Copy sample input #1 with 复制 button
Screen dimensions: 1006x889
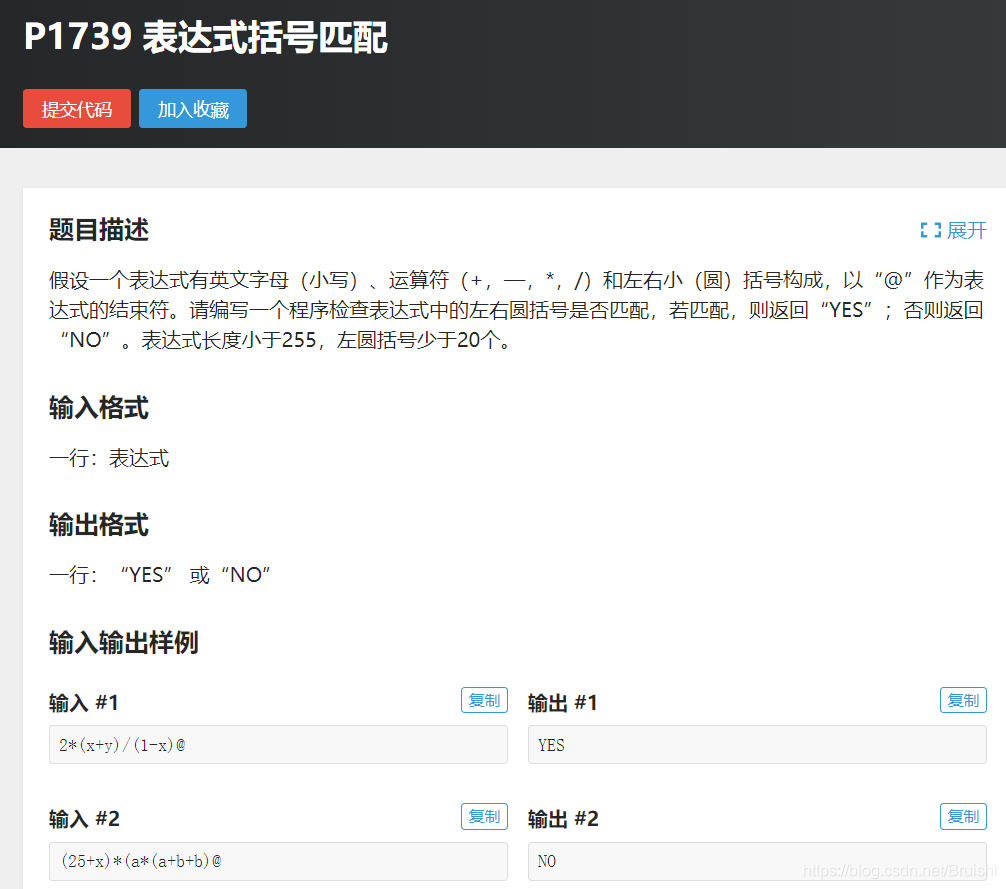pos(484,700)
